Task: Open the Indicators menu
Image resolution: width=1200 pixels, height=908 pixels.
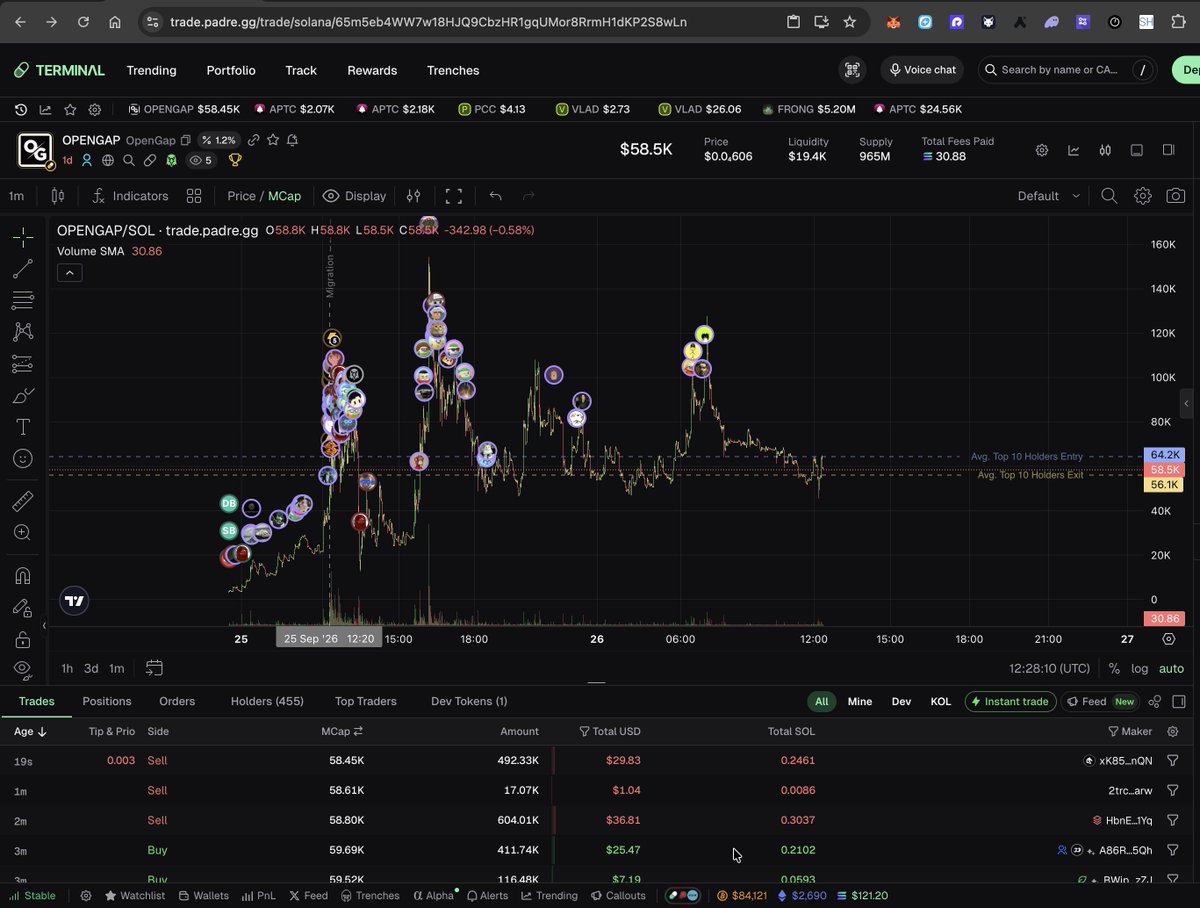Action: pyautogui.click(x=130, y=196)
